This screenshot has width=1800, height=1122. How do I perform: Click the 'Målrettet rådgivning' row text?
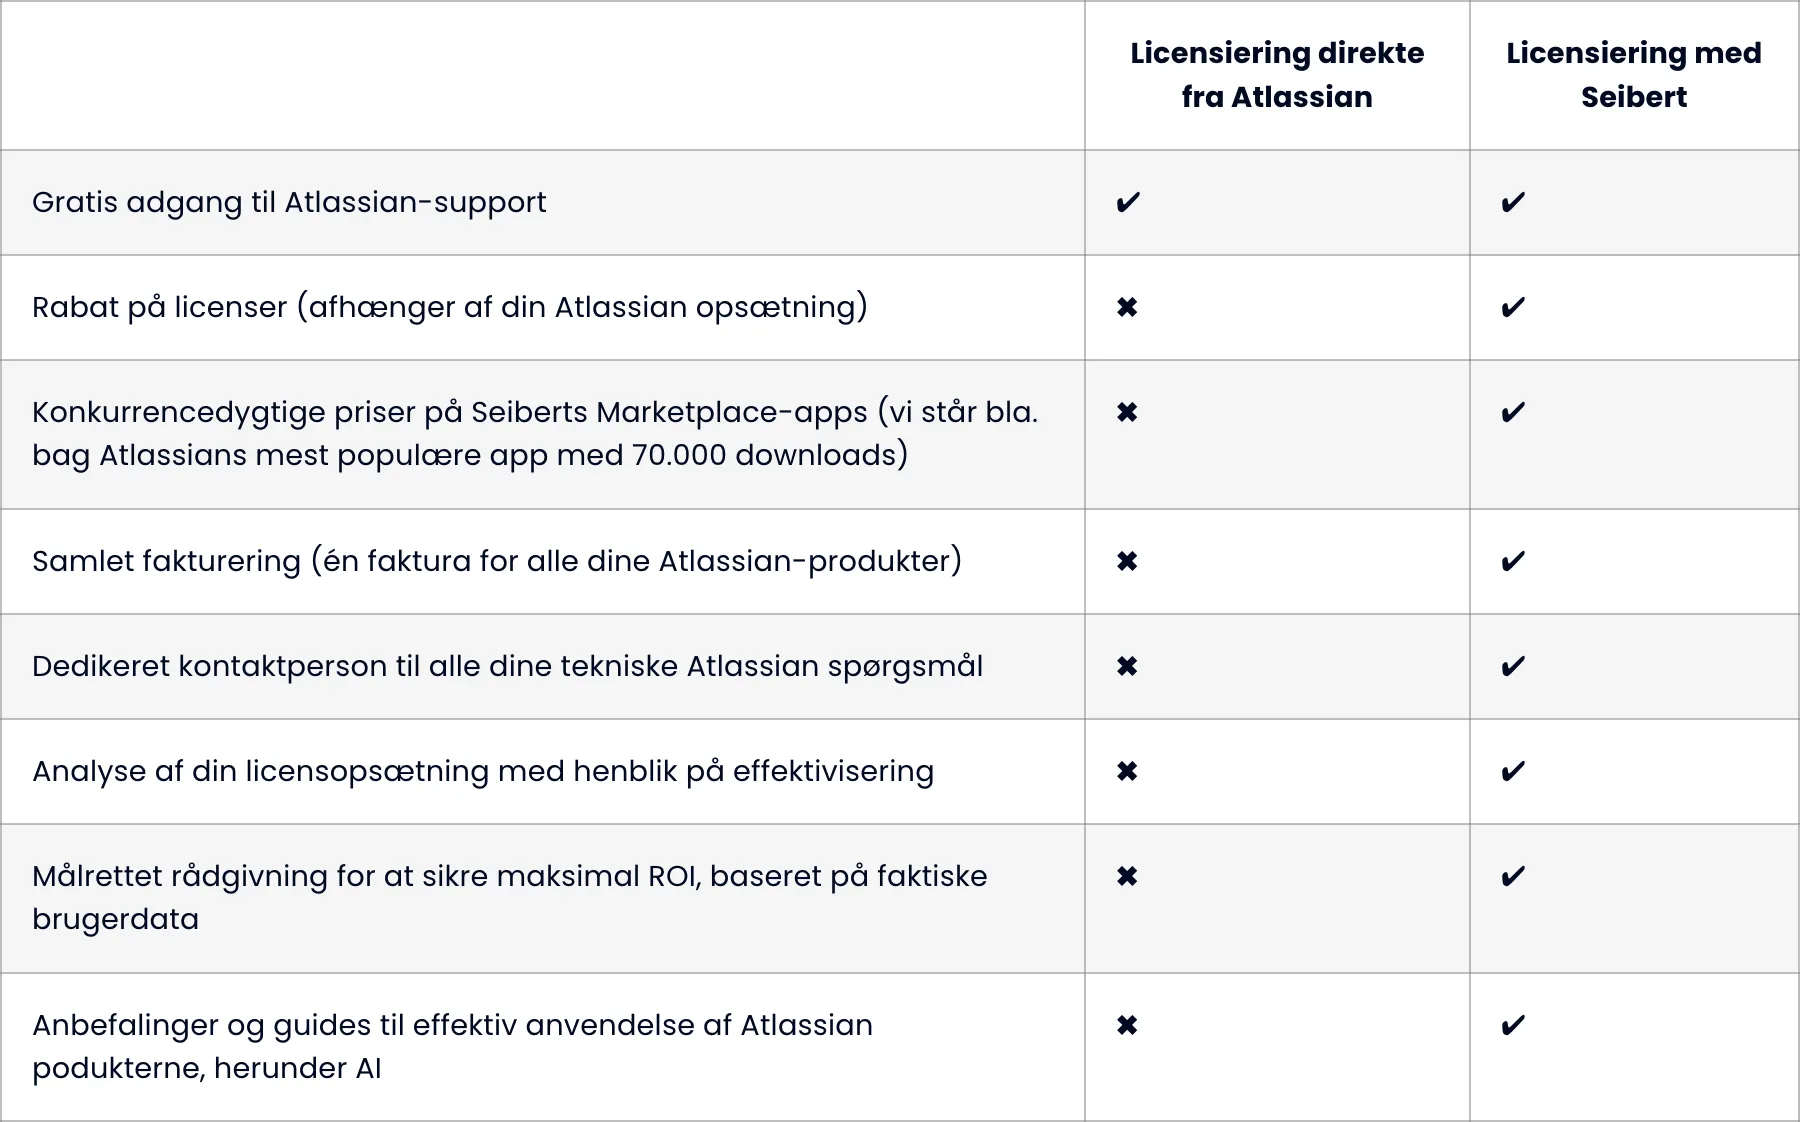pos(509,897)
